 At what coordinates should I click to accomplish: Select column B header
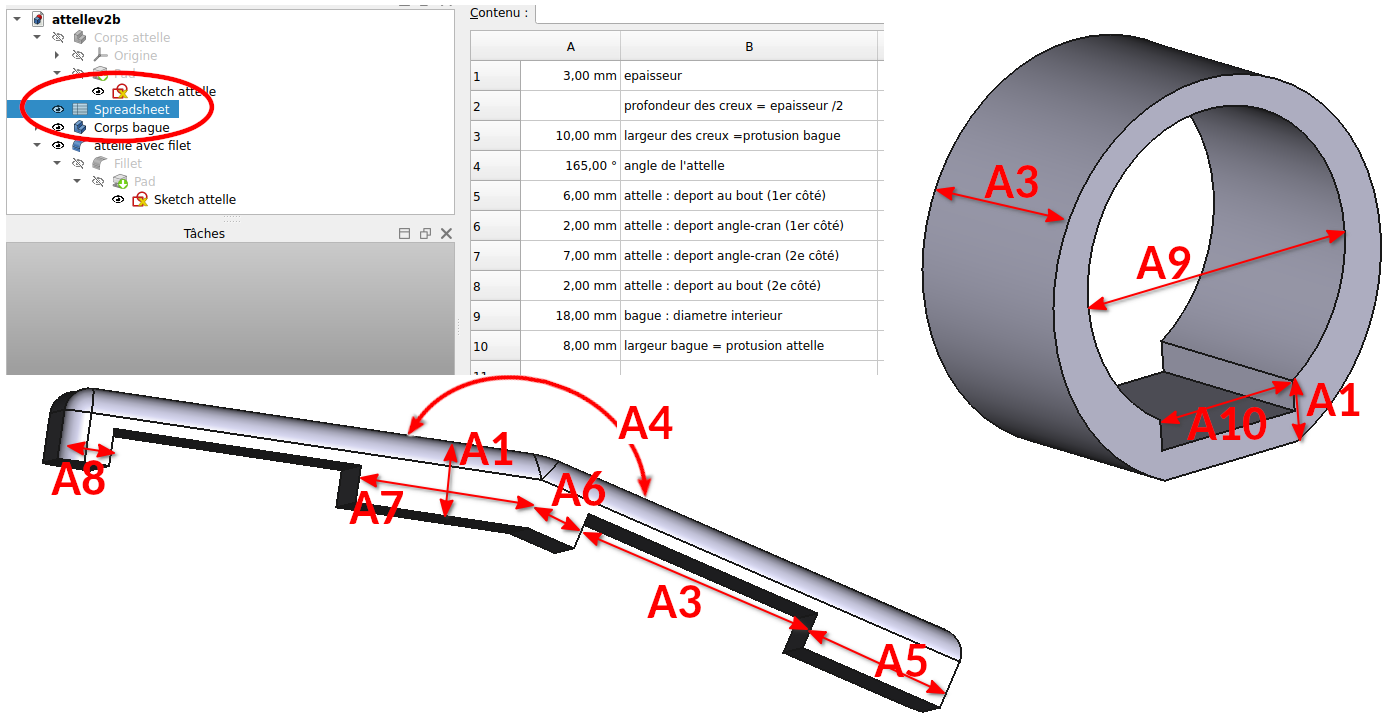pyautogui.click(x=748, y=47)
